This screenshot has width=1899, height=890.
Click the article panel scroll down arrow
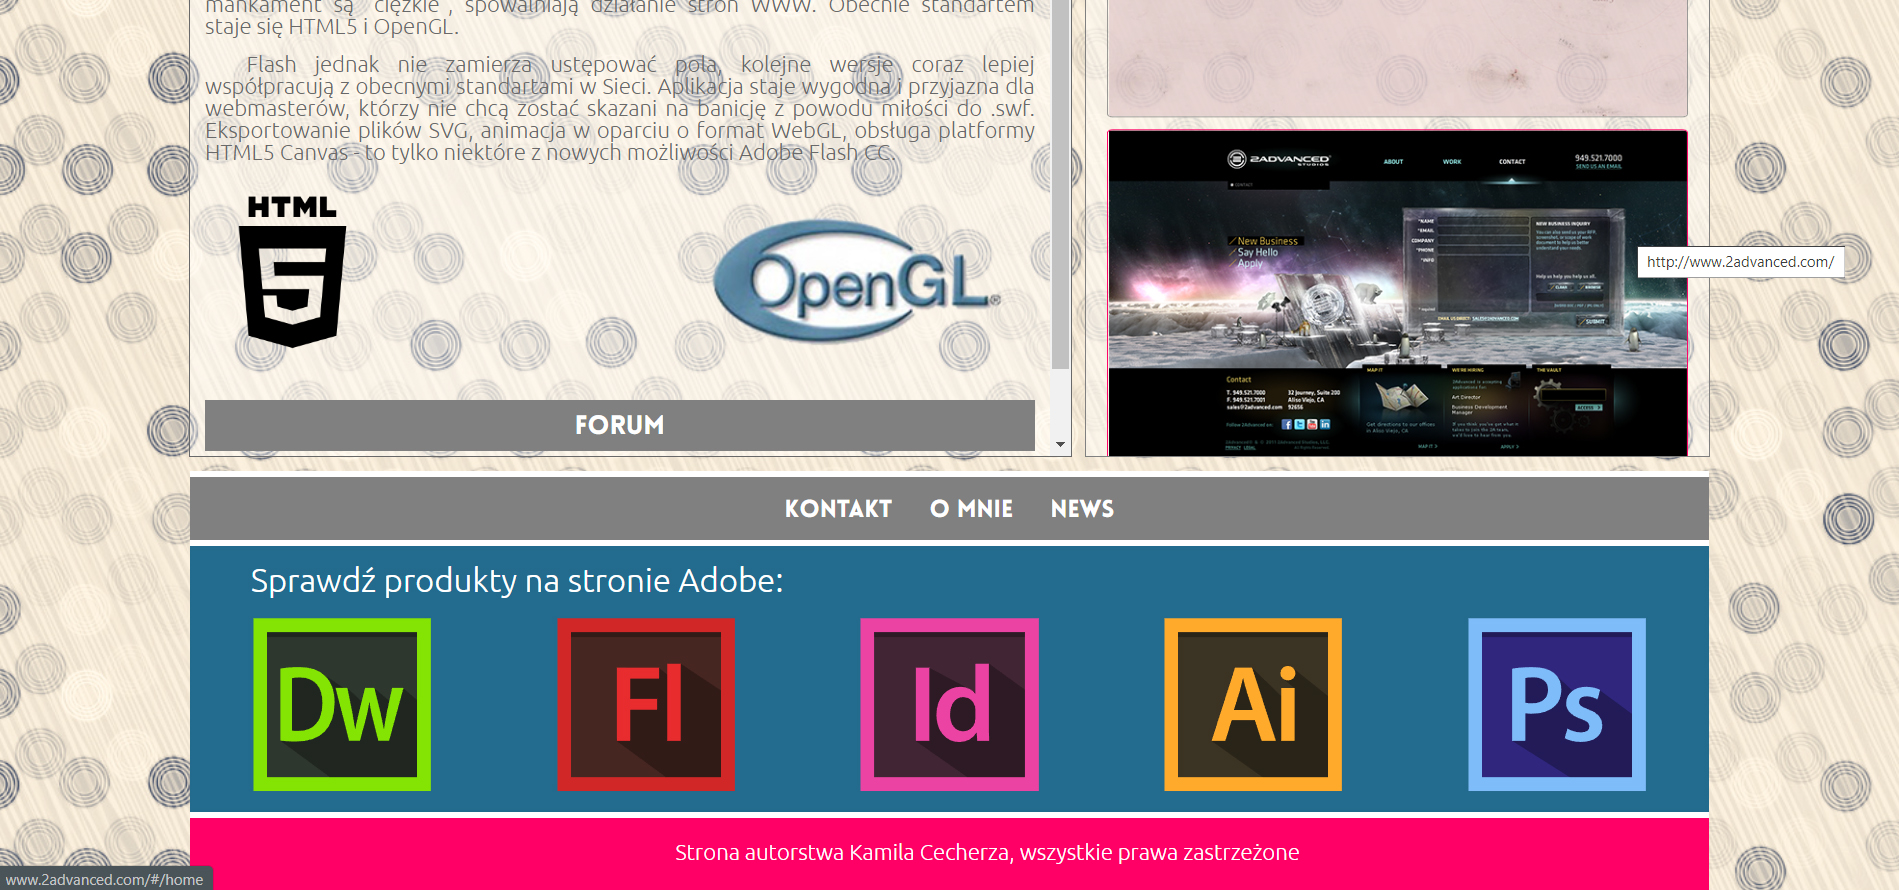(1060, 445)
